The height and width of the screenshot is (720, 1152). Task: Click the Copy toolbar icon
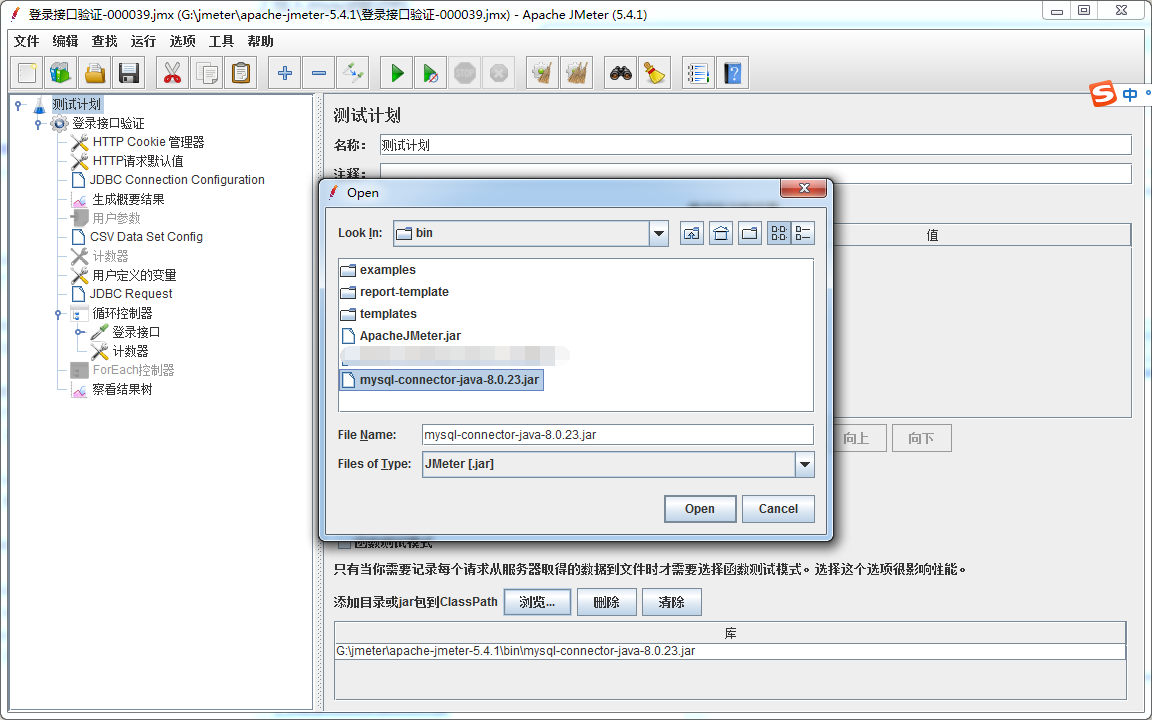click(x=206, y=73)
